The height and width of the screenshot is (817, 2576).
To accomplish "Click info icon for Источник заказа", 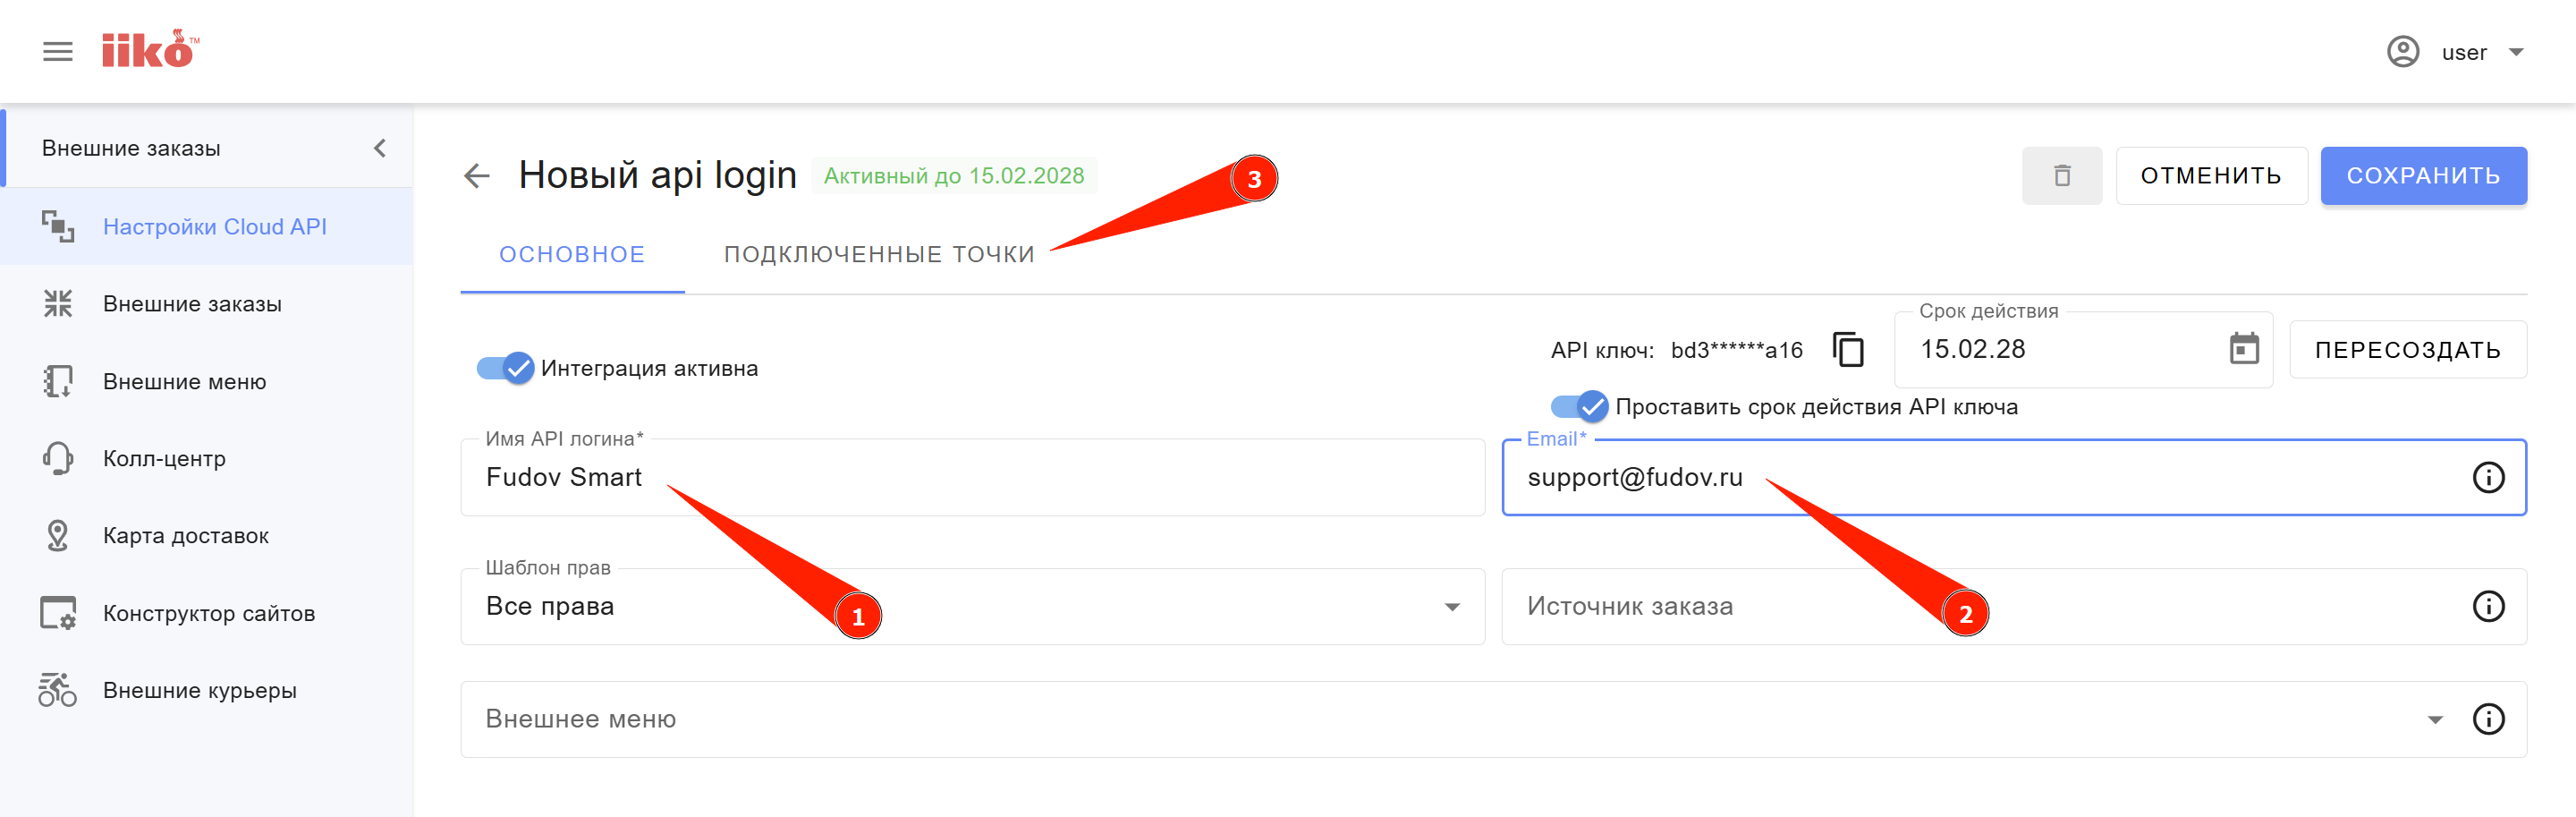I will [2488, 607].
